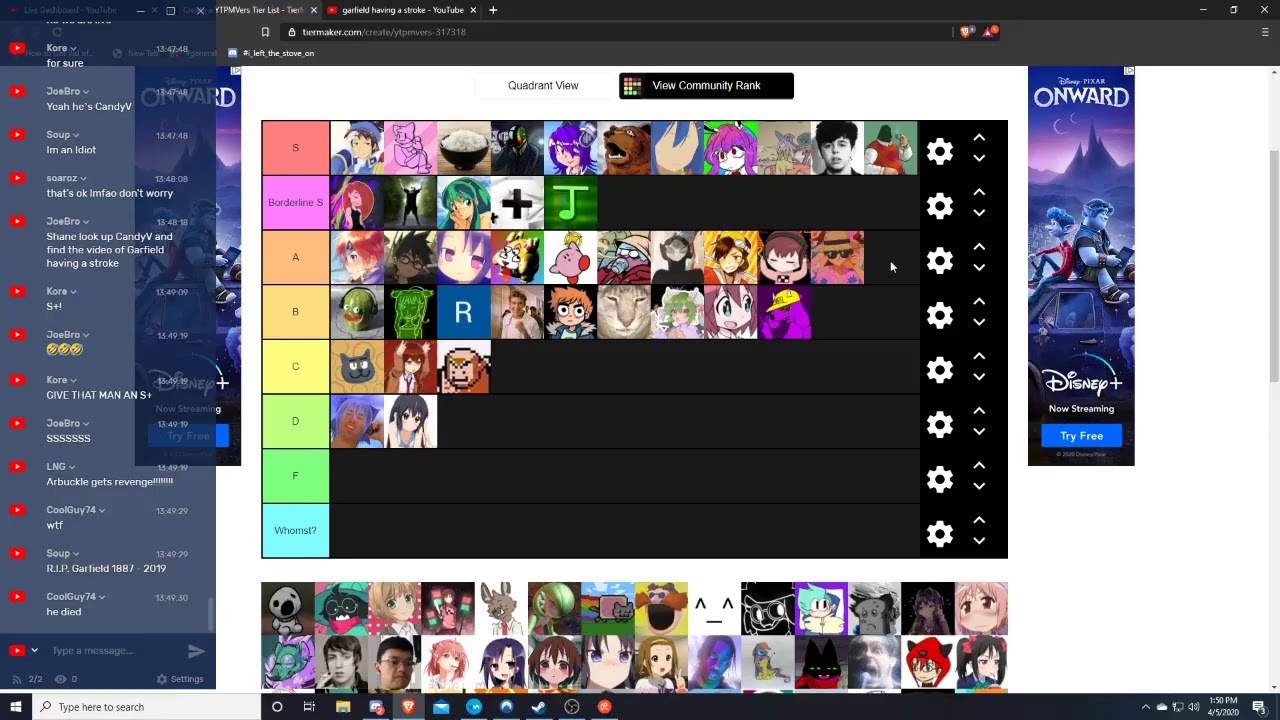Open Steam from the Windows taskbar

click(x=539, y=707)
